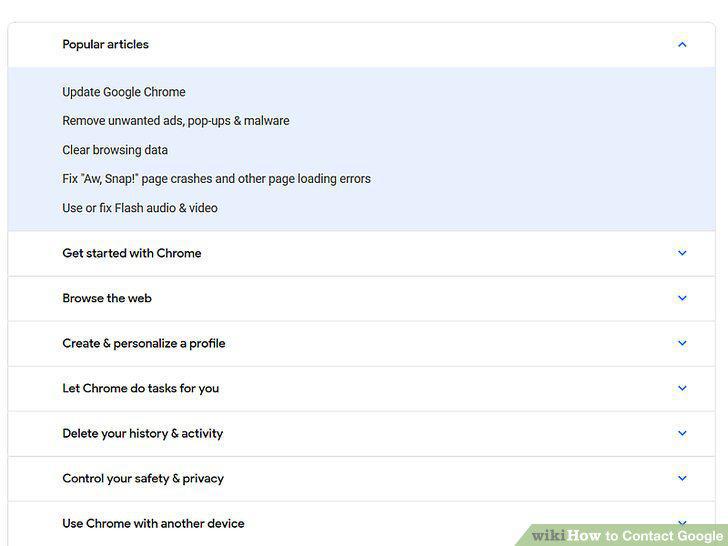The height and width of the screenshot is (546, 728).
Task: Open Use or fix Flash audio & video
Action: pos(140,208)
